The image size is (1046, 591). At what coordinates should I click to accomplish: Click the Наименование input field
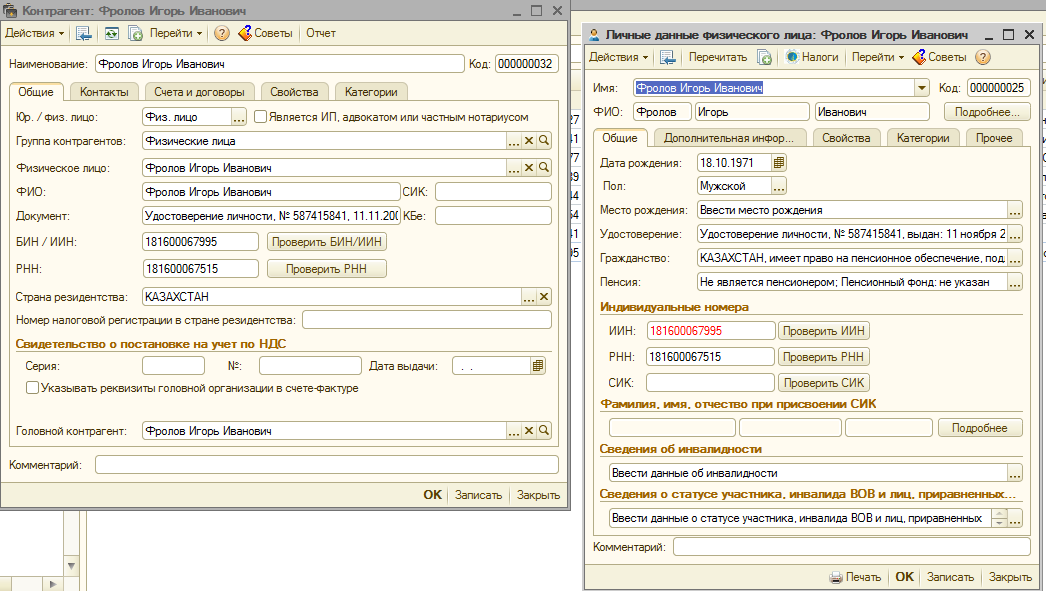point(280,64)
